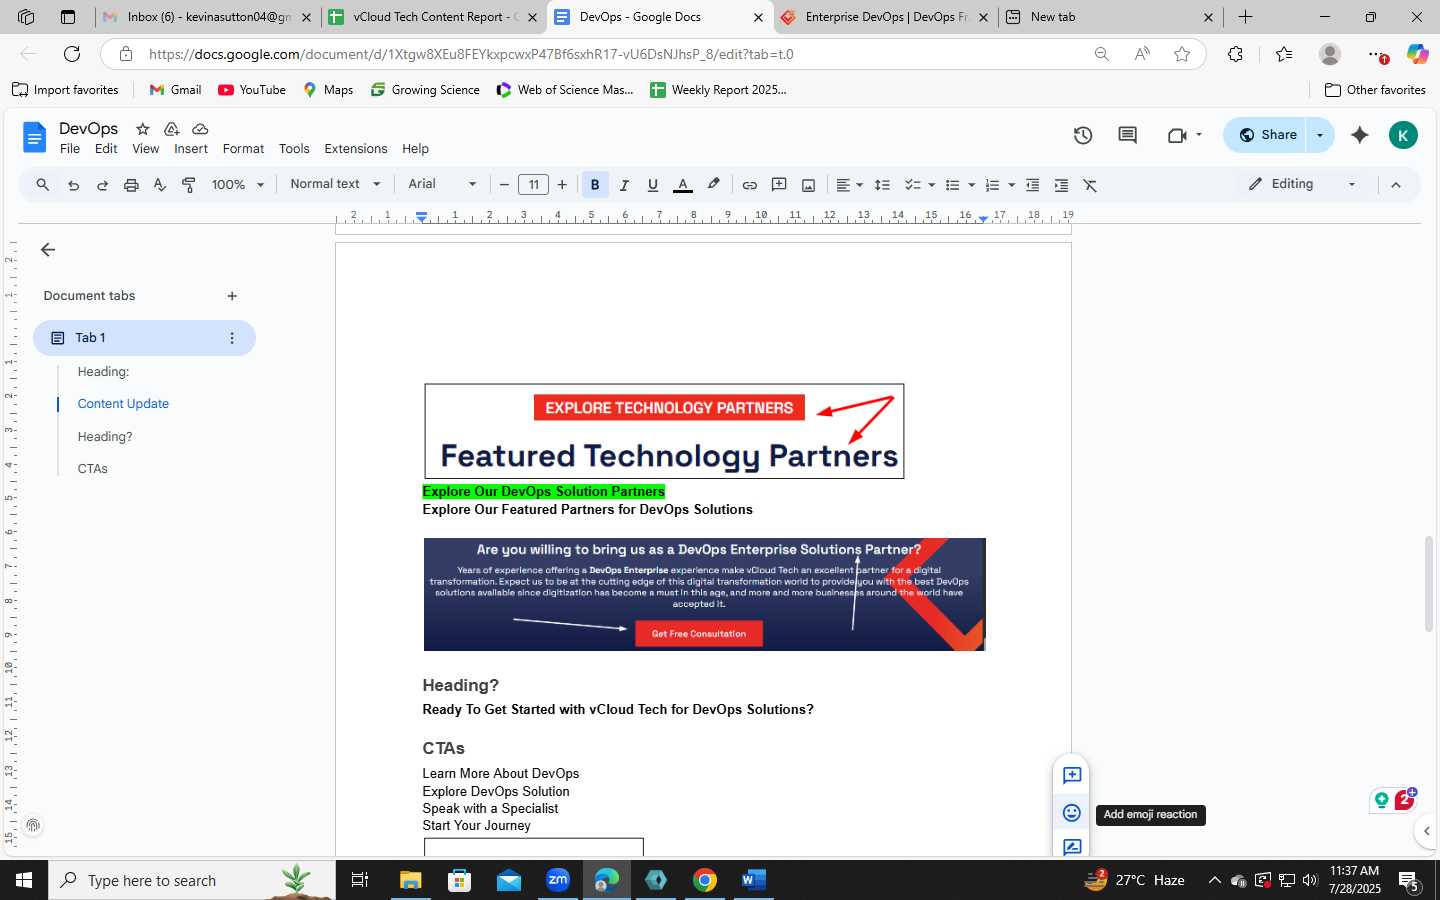Show all comments icon
This screenshot has width=1440, height=900.
(x=1127, y=135)
